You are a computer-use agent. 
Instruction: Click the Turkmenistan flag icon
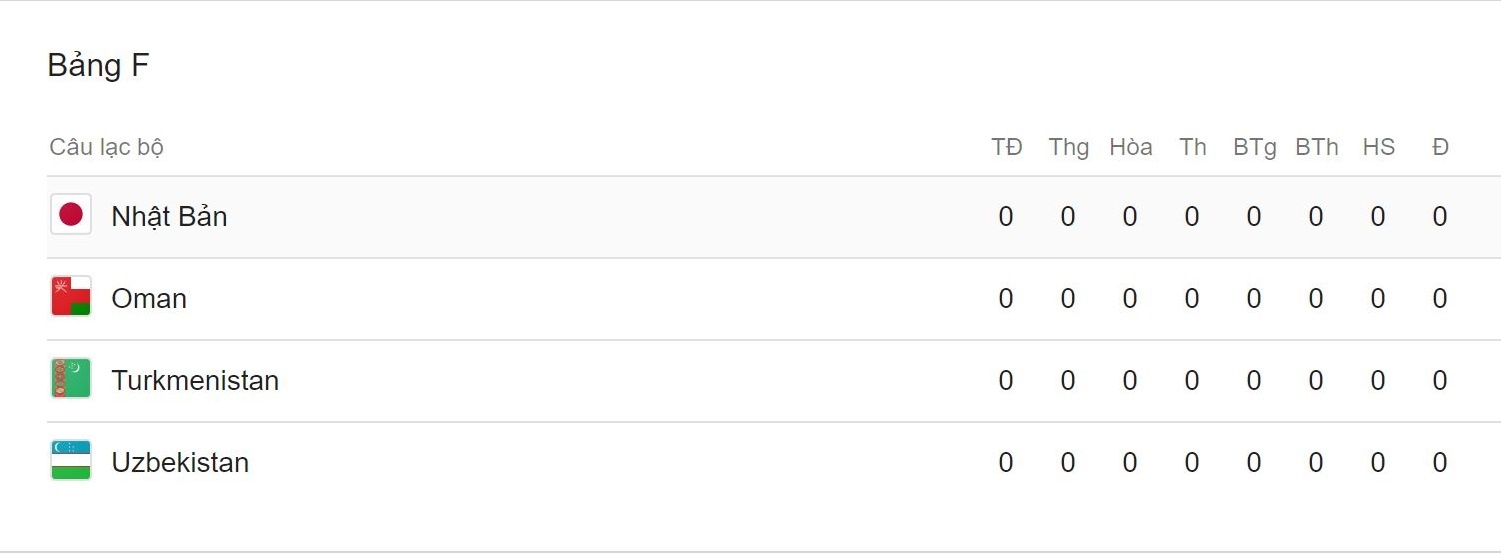click(x=71, y=379)
